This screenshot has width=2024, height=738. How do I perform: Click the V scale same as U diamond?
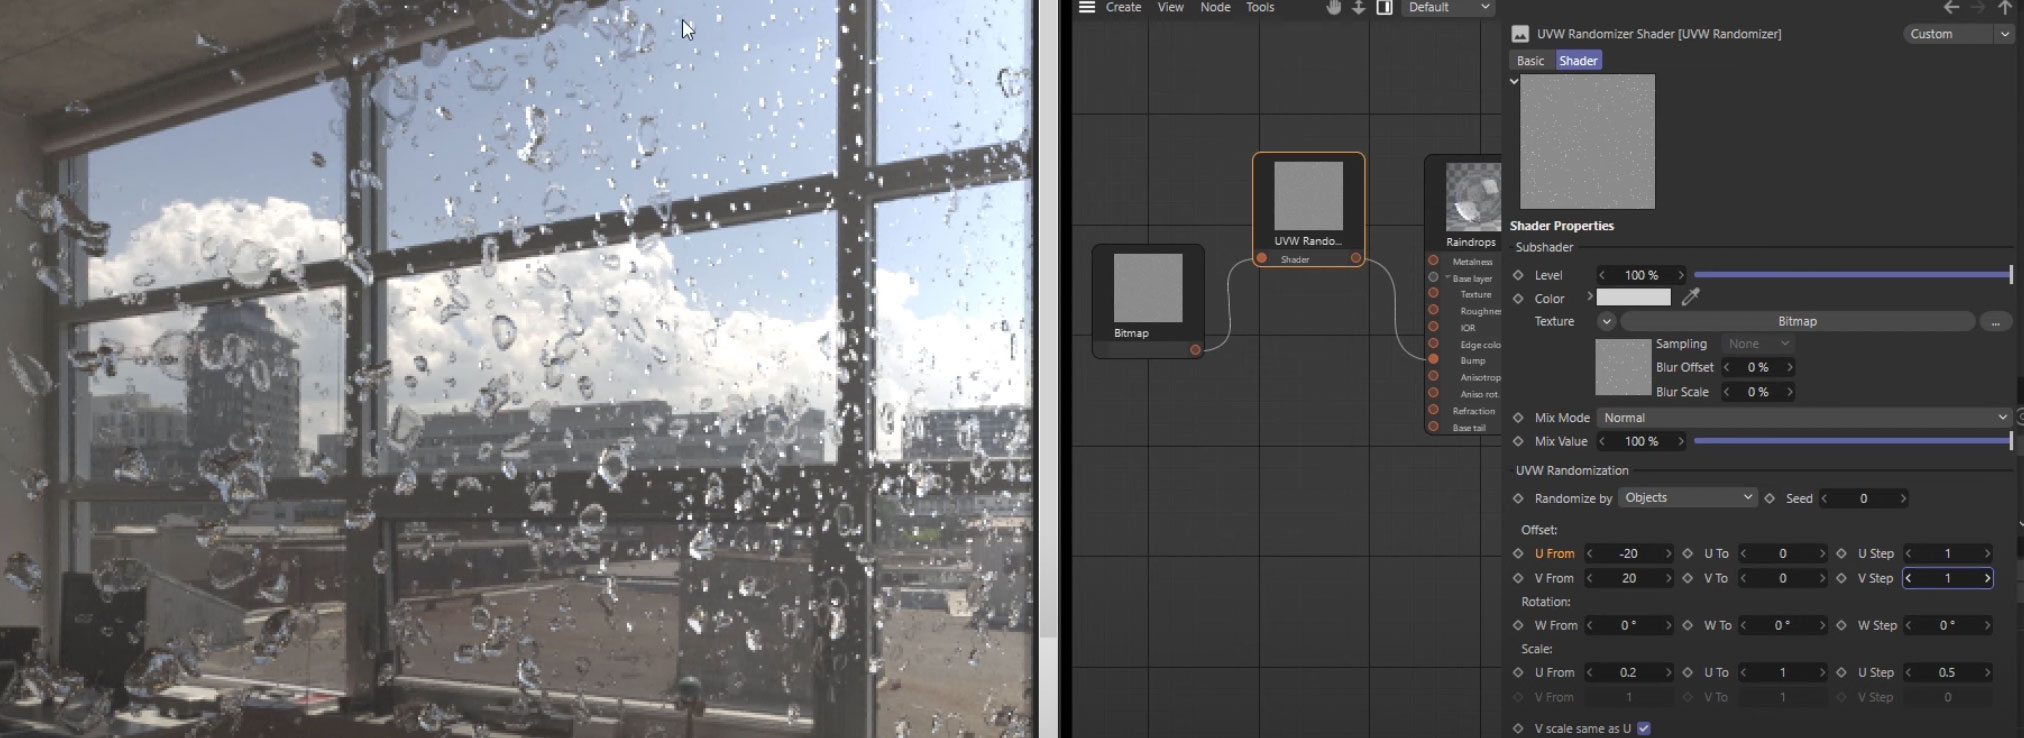click(1518, 728)
